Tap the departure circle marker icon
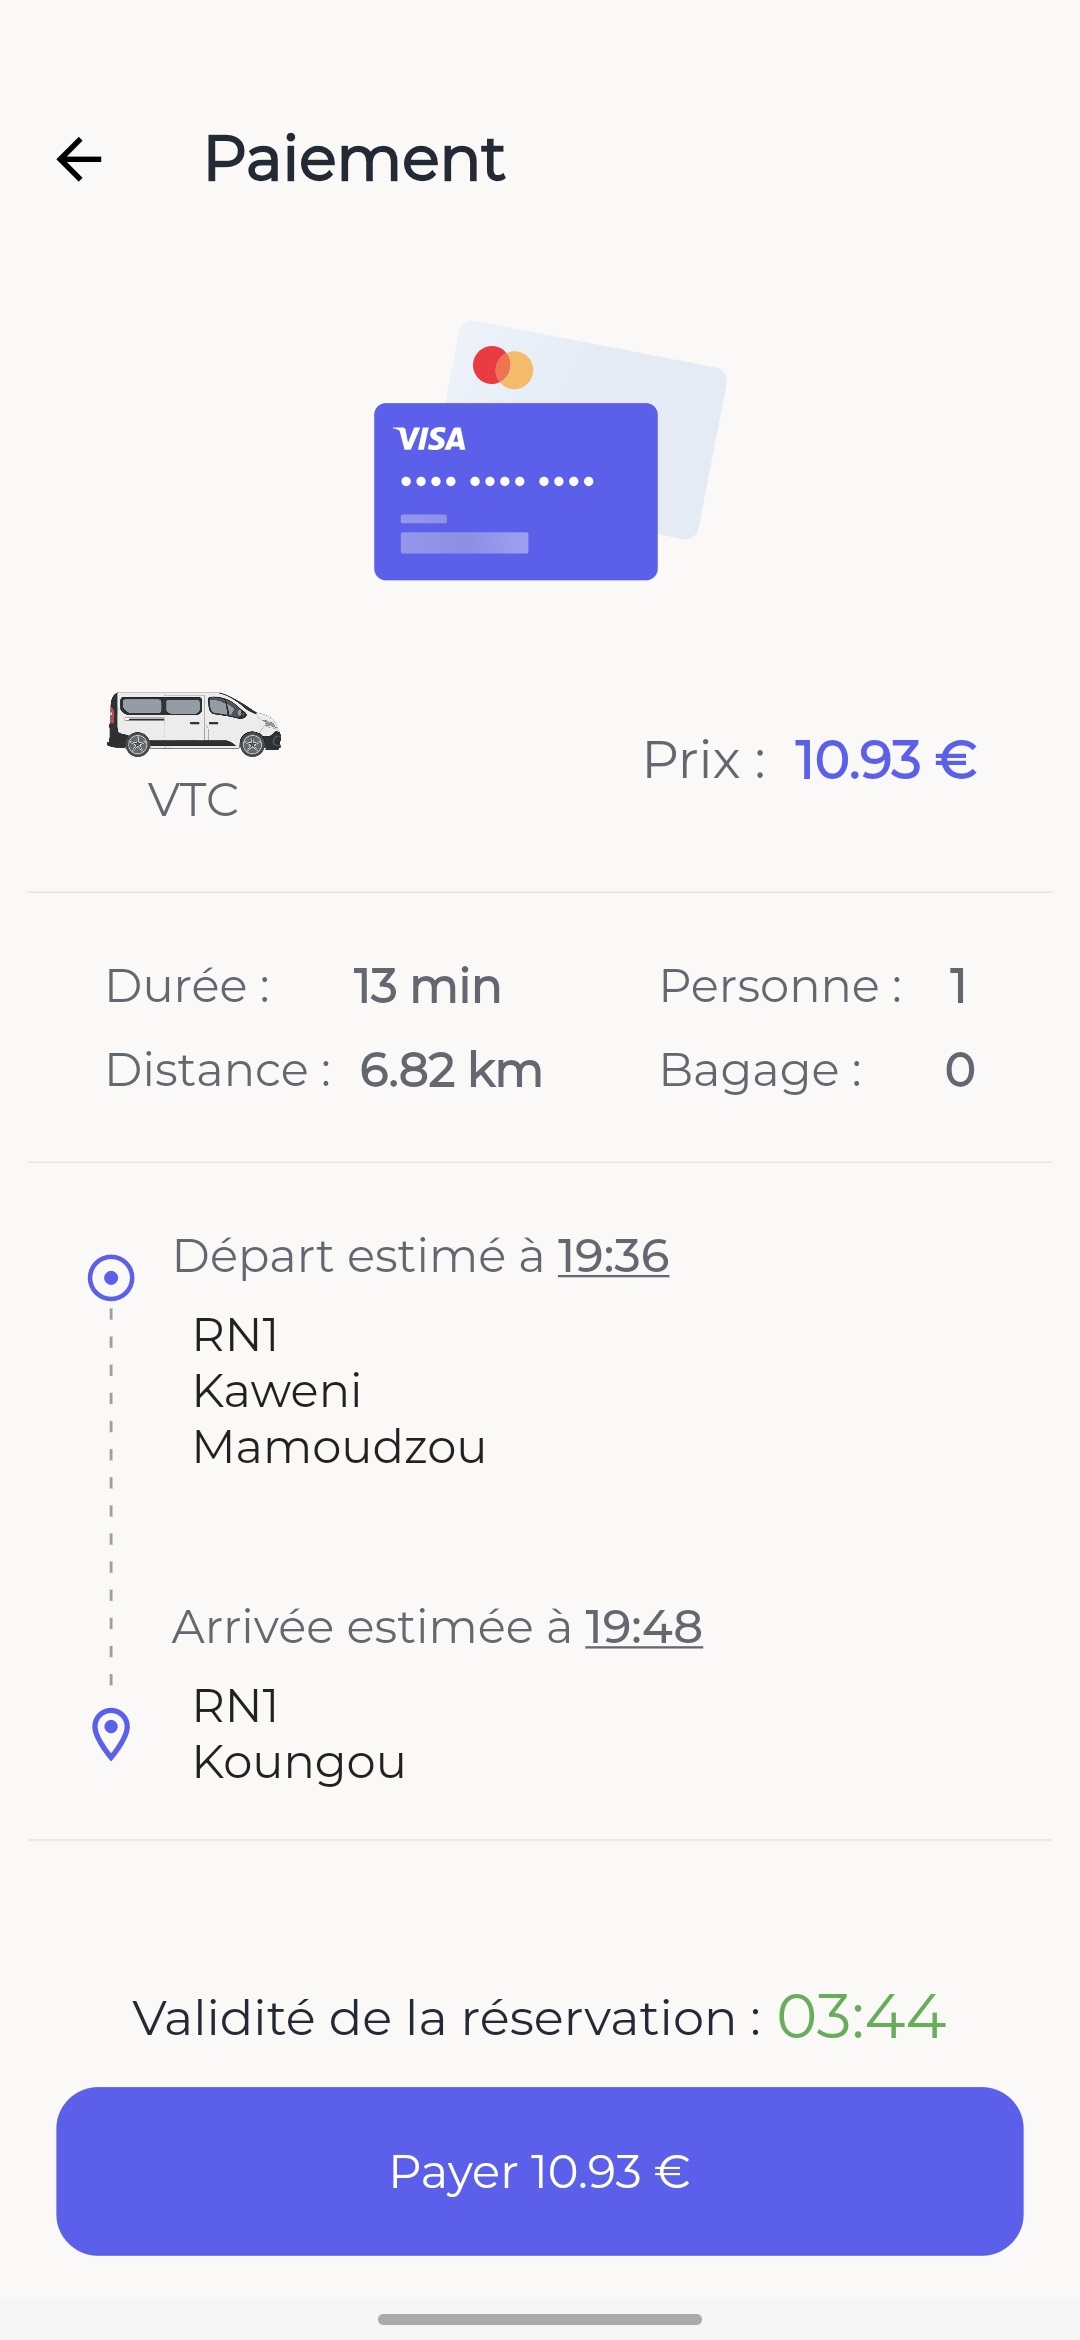Screen dimensions: 1080x2340 tap(111, 1277)
